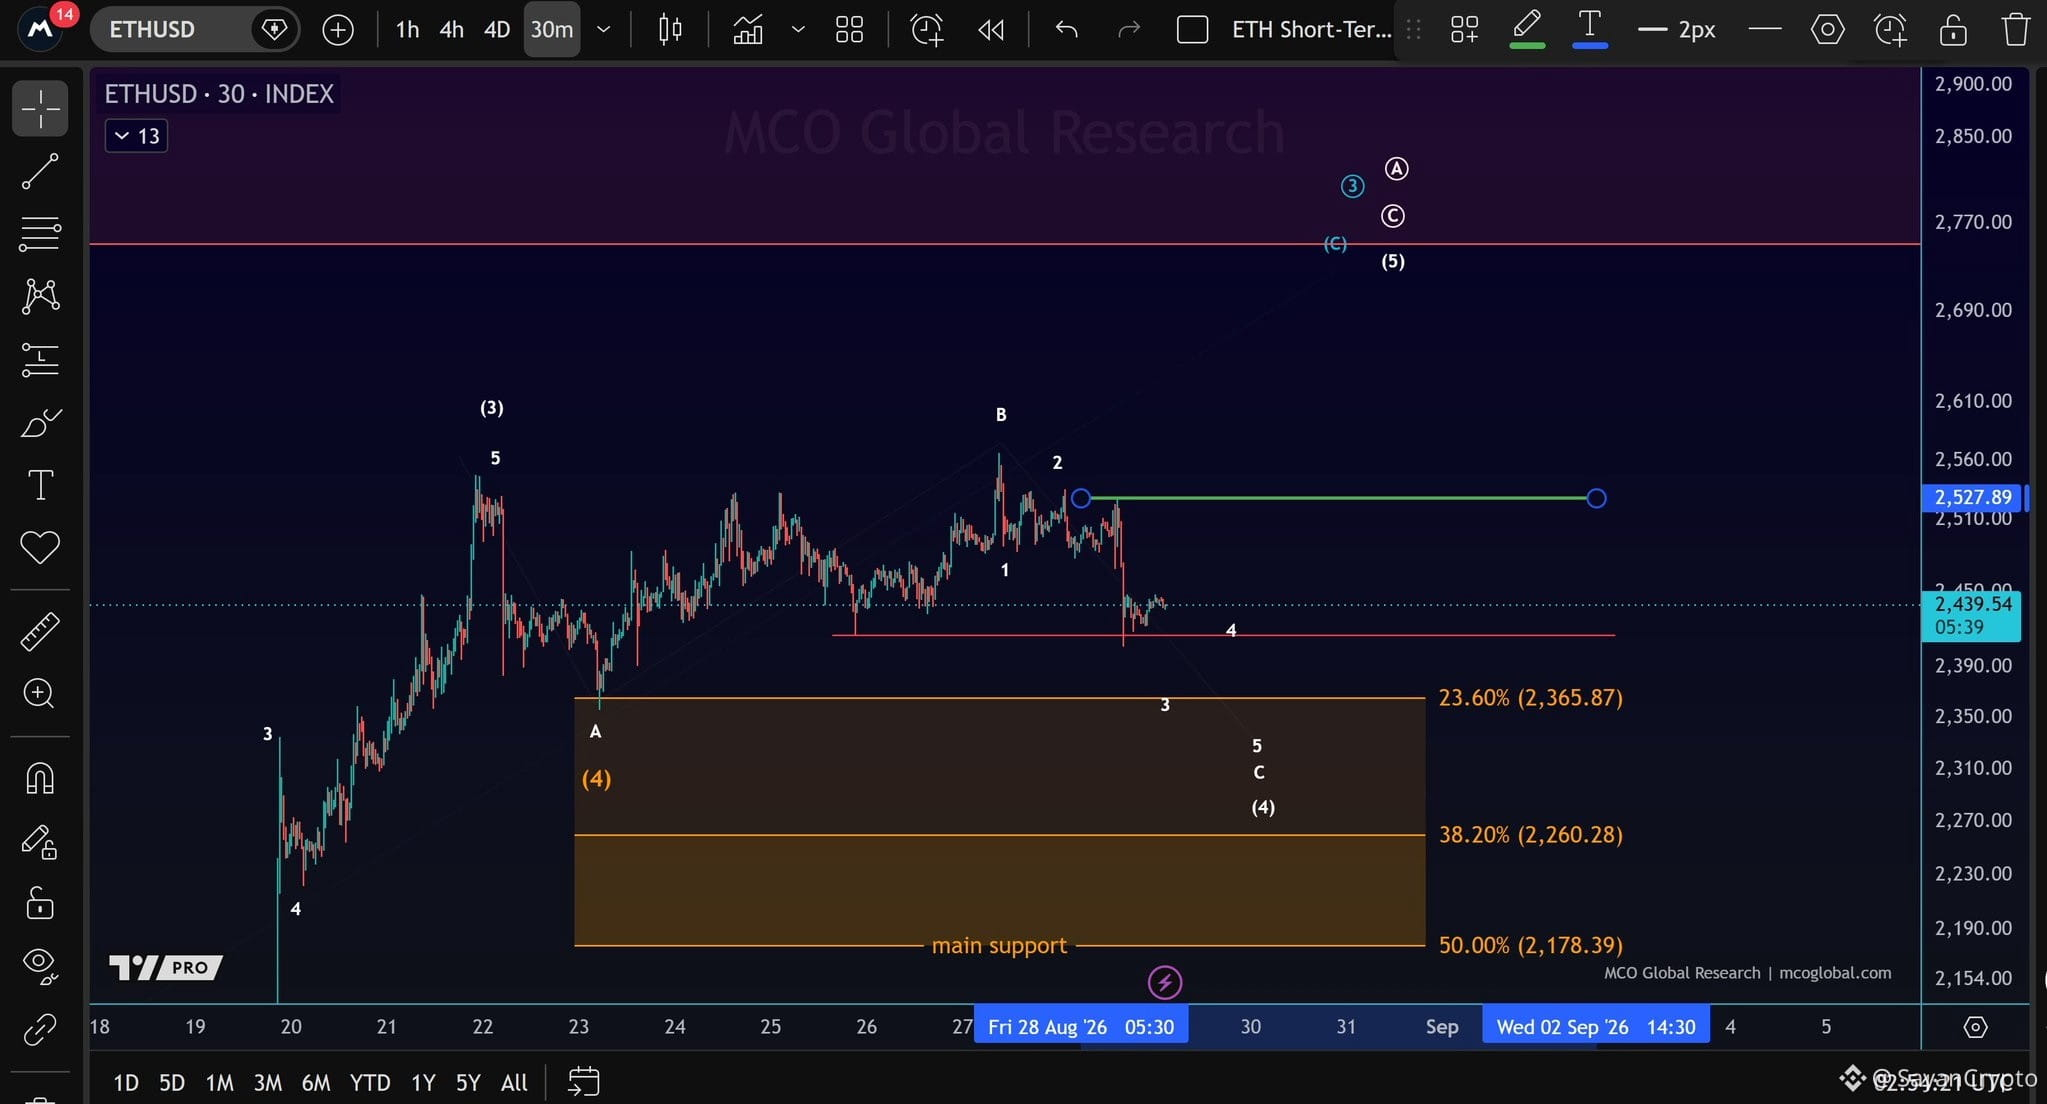Lock the selected drawing
2047x1104 pixels.
pyautogui.click(x=1953, y=30)
